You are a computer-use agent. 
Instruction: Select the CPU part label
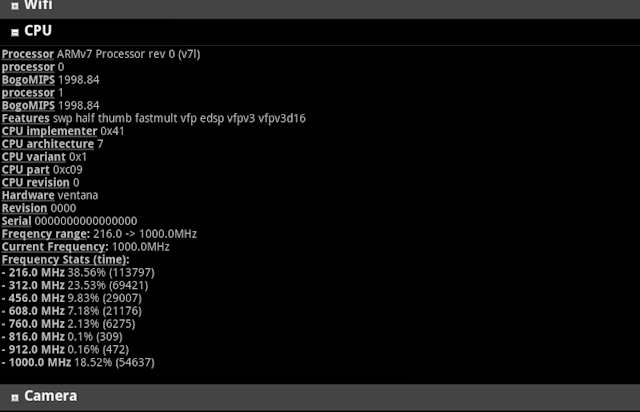pyautogui.click(x=26, y=170)
